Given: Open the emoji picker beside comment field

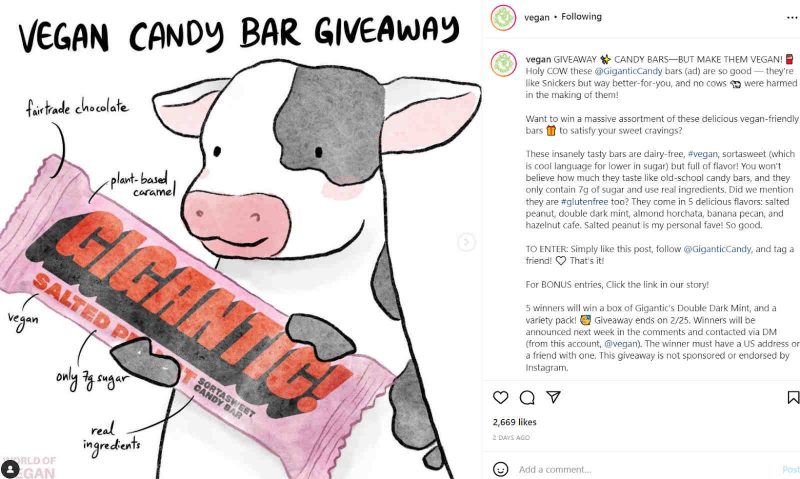Looking at the screenshot, I should click(x=501, y=469).
